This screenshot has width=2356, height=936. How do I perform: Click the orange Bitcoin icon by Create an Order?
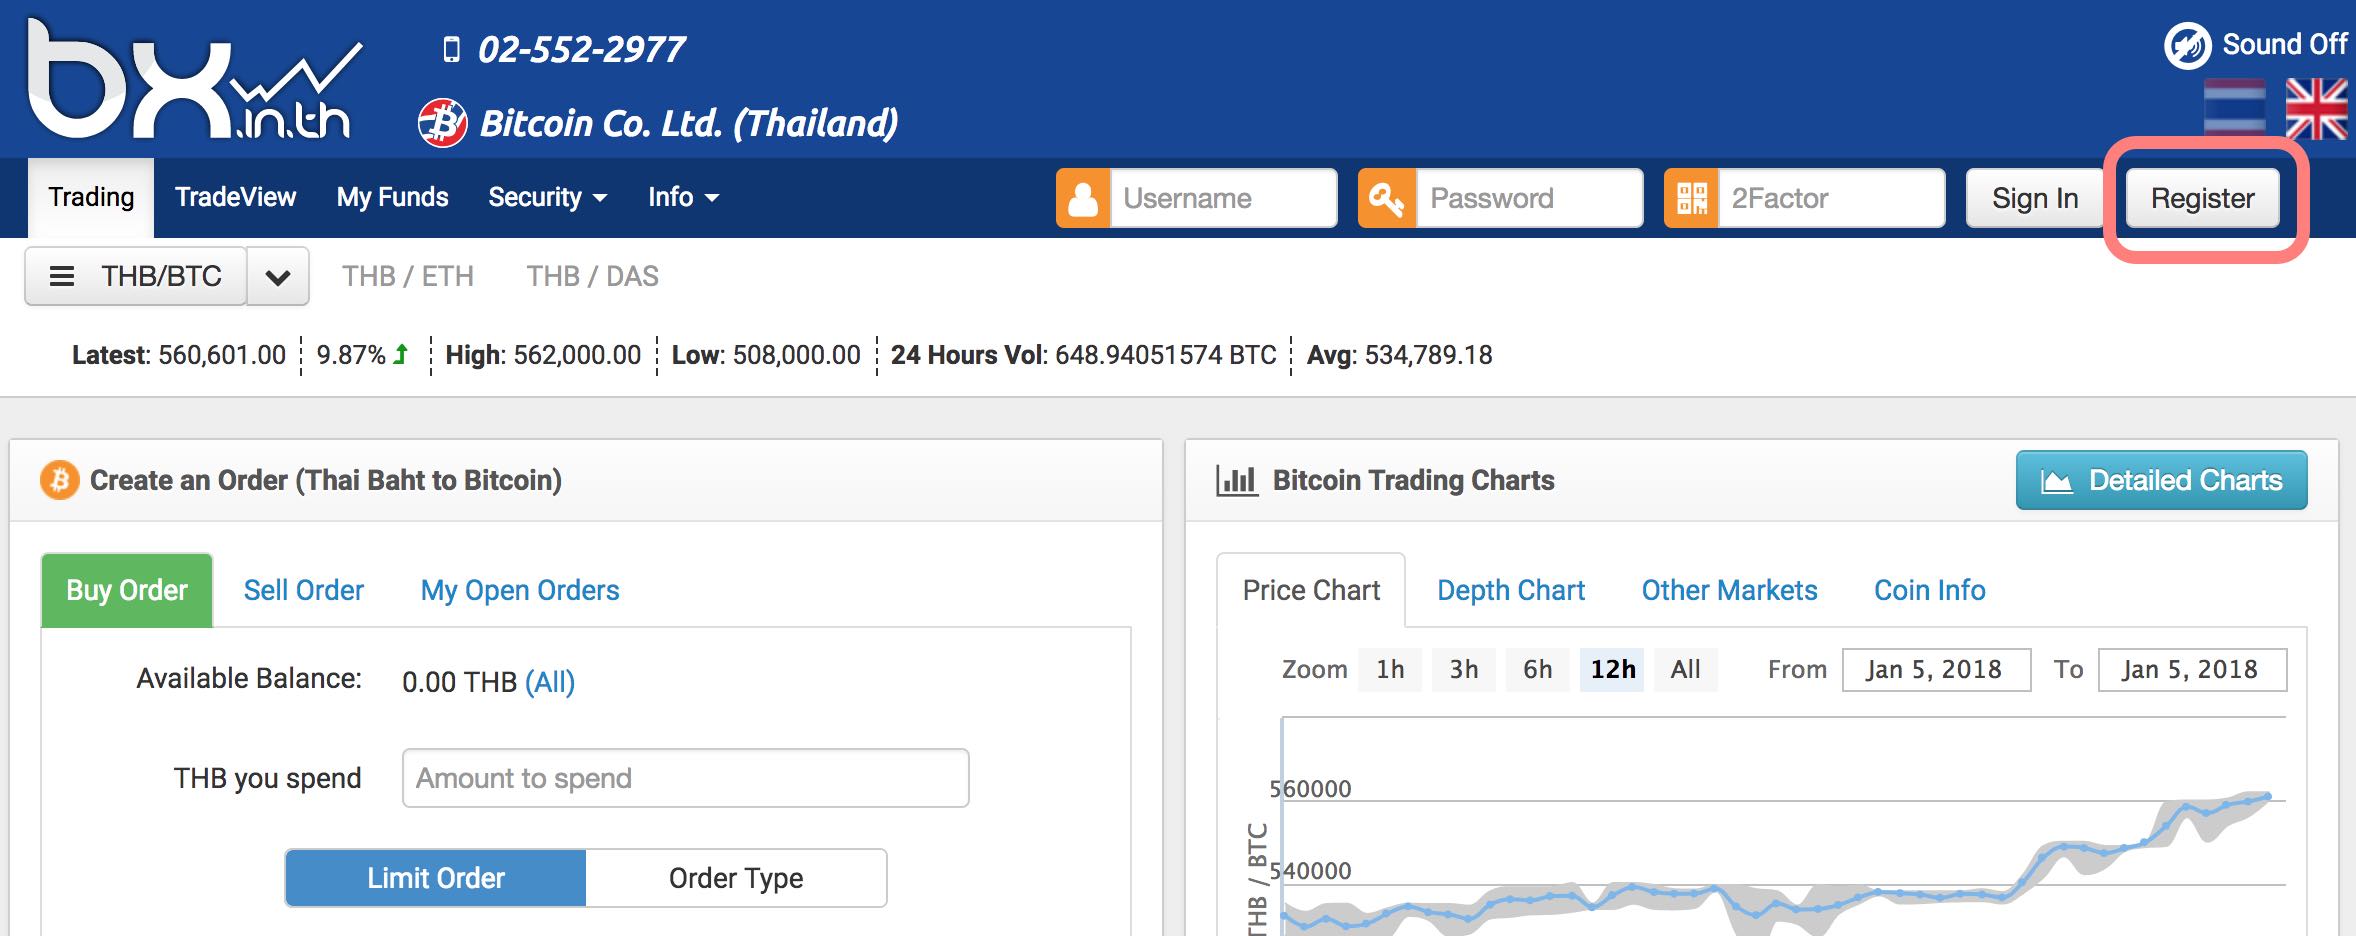click(59, 480)
